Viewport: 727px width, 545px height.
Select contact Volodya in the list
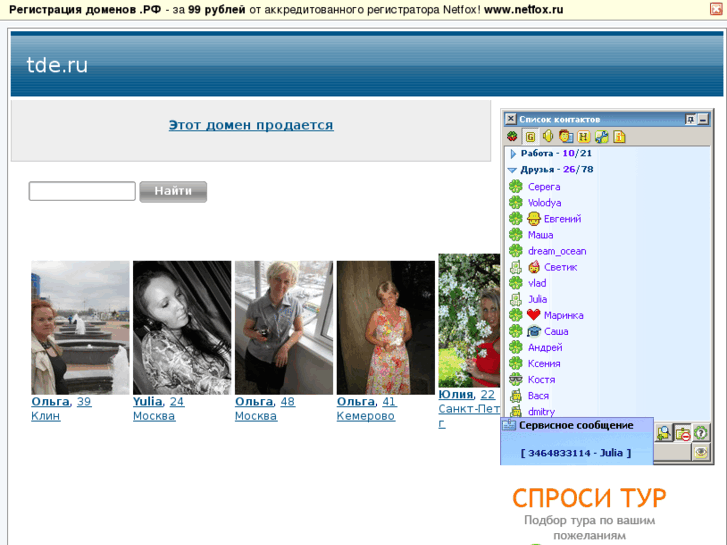[x=544, y=203]
